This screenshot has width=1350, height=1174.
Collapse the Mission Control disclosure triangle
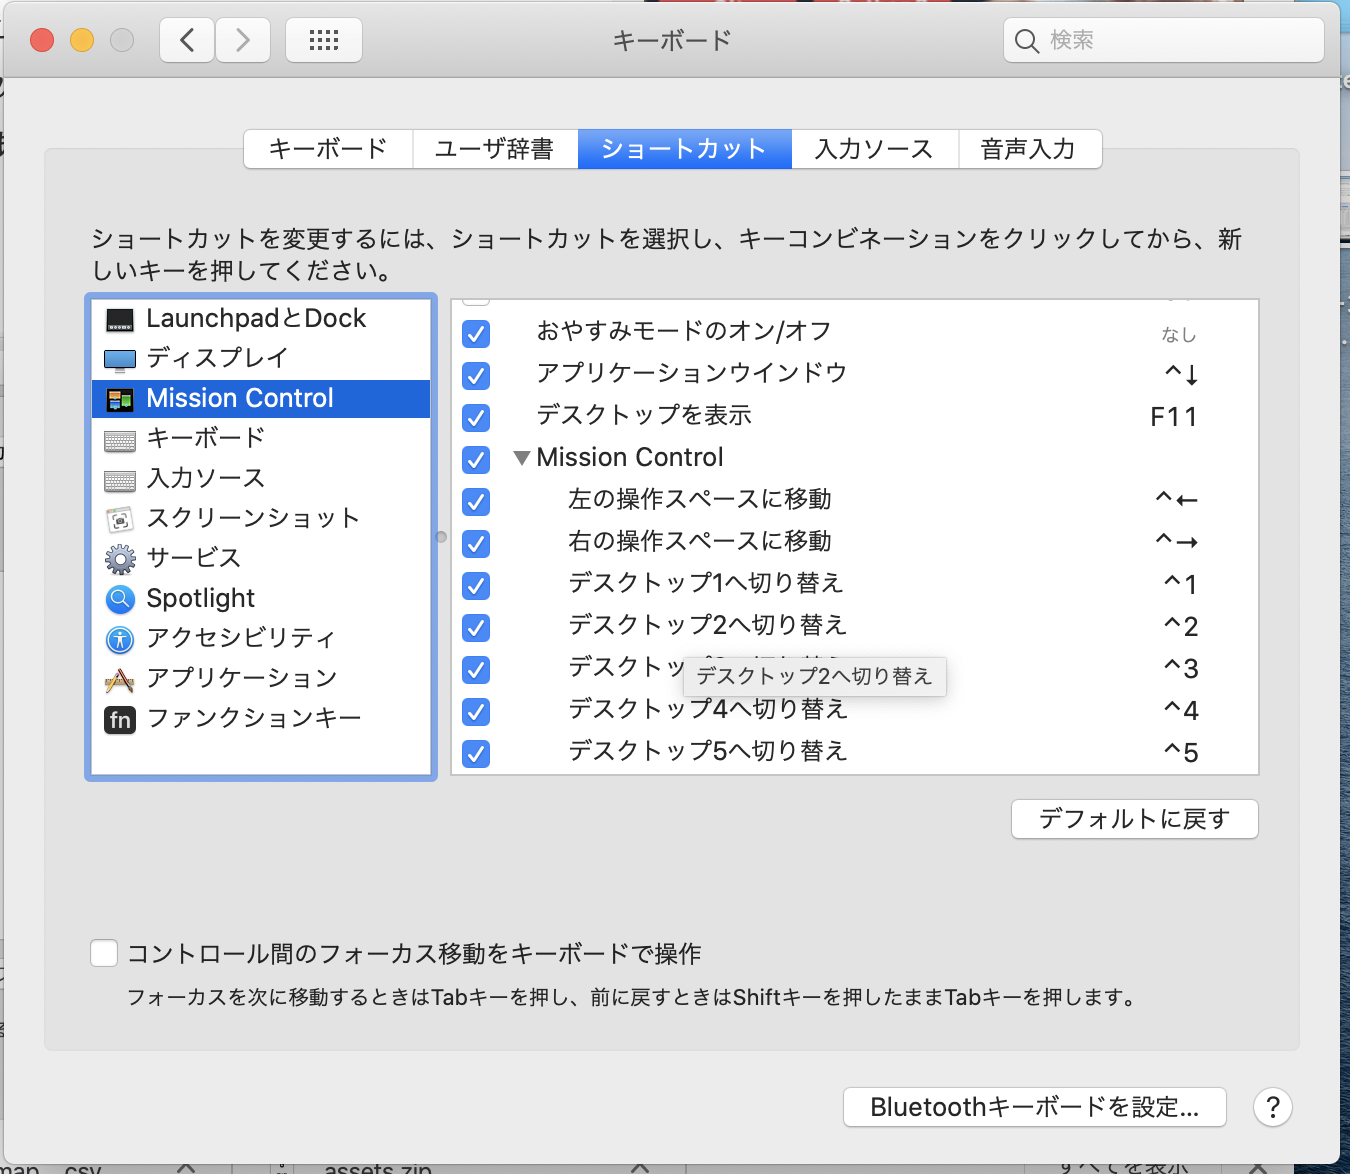pyautogui.click(x=521, y=457)
